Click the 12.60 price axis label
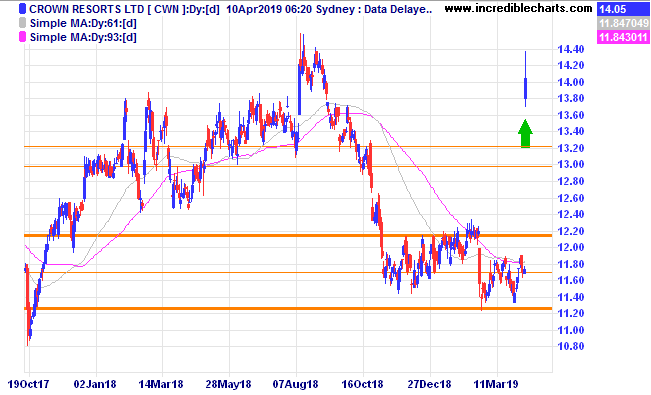Screen dimensions: 651x395 [x=570, y=198]
